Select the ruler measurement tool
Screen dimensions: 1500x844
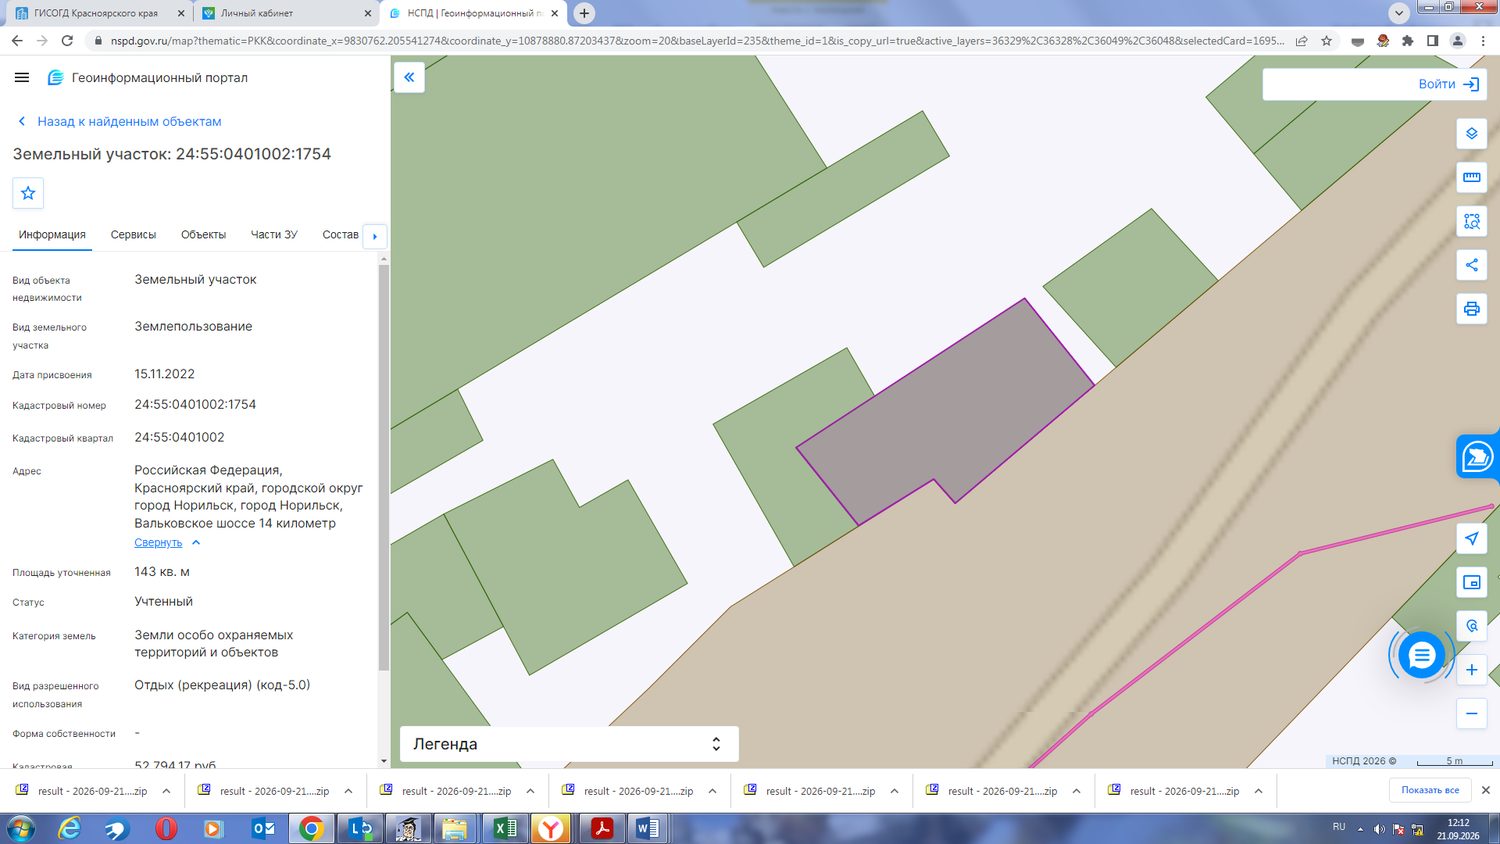pyautogui.click(x=1471, y=177)
